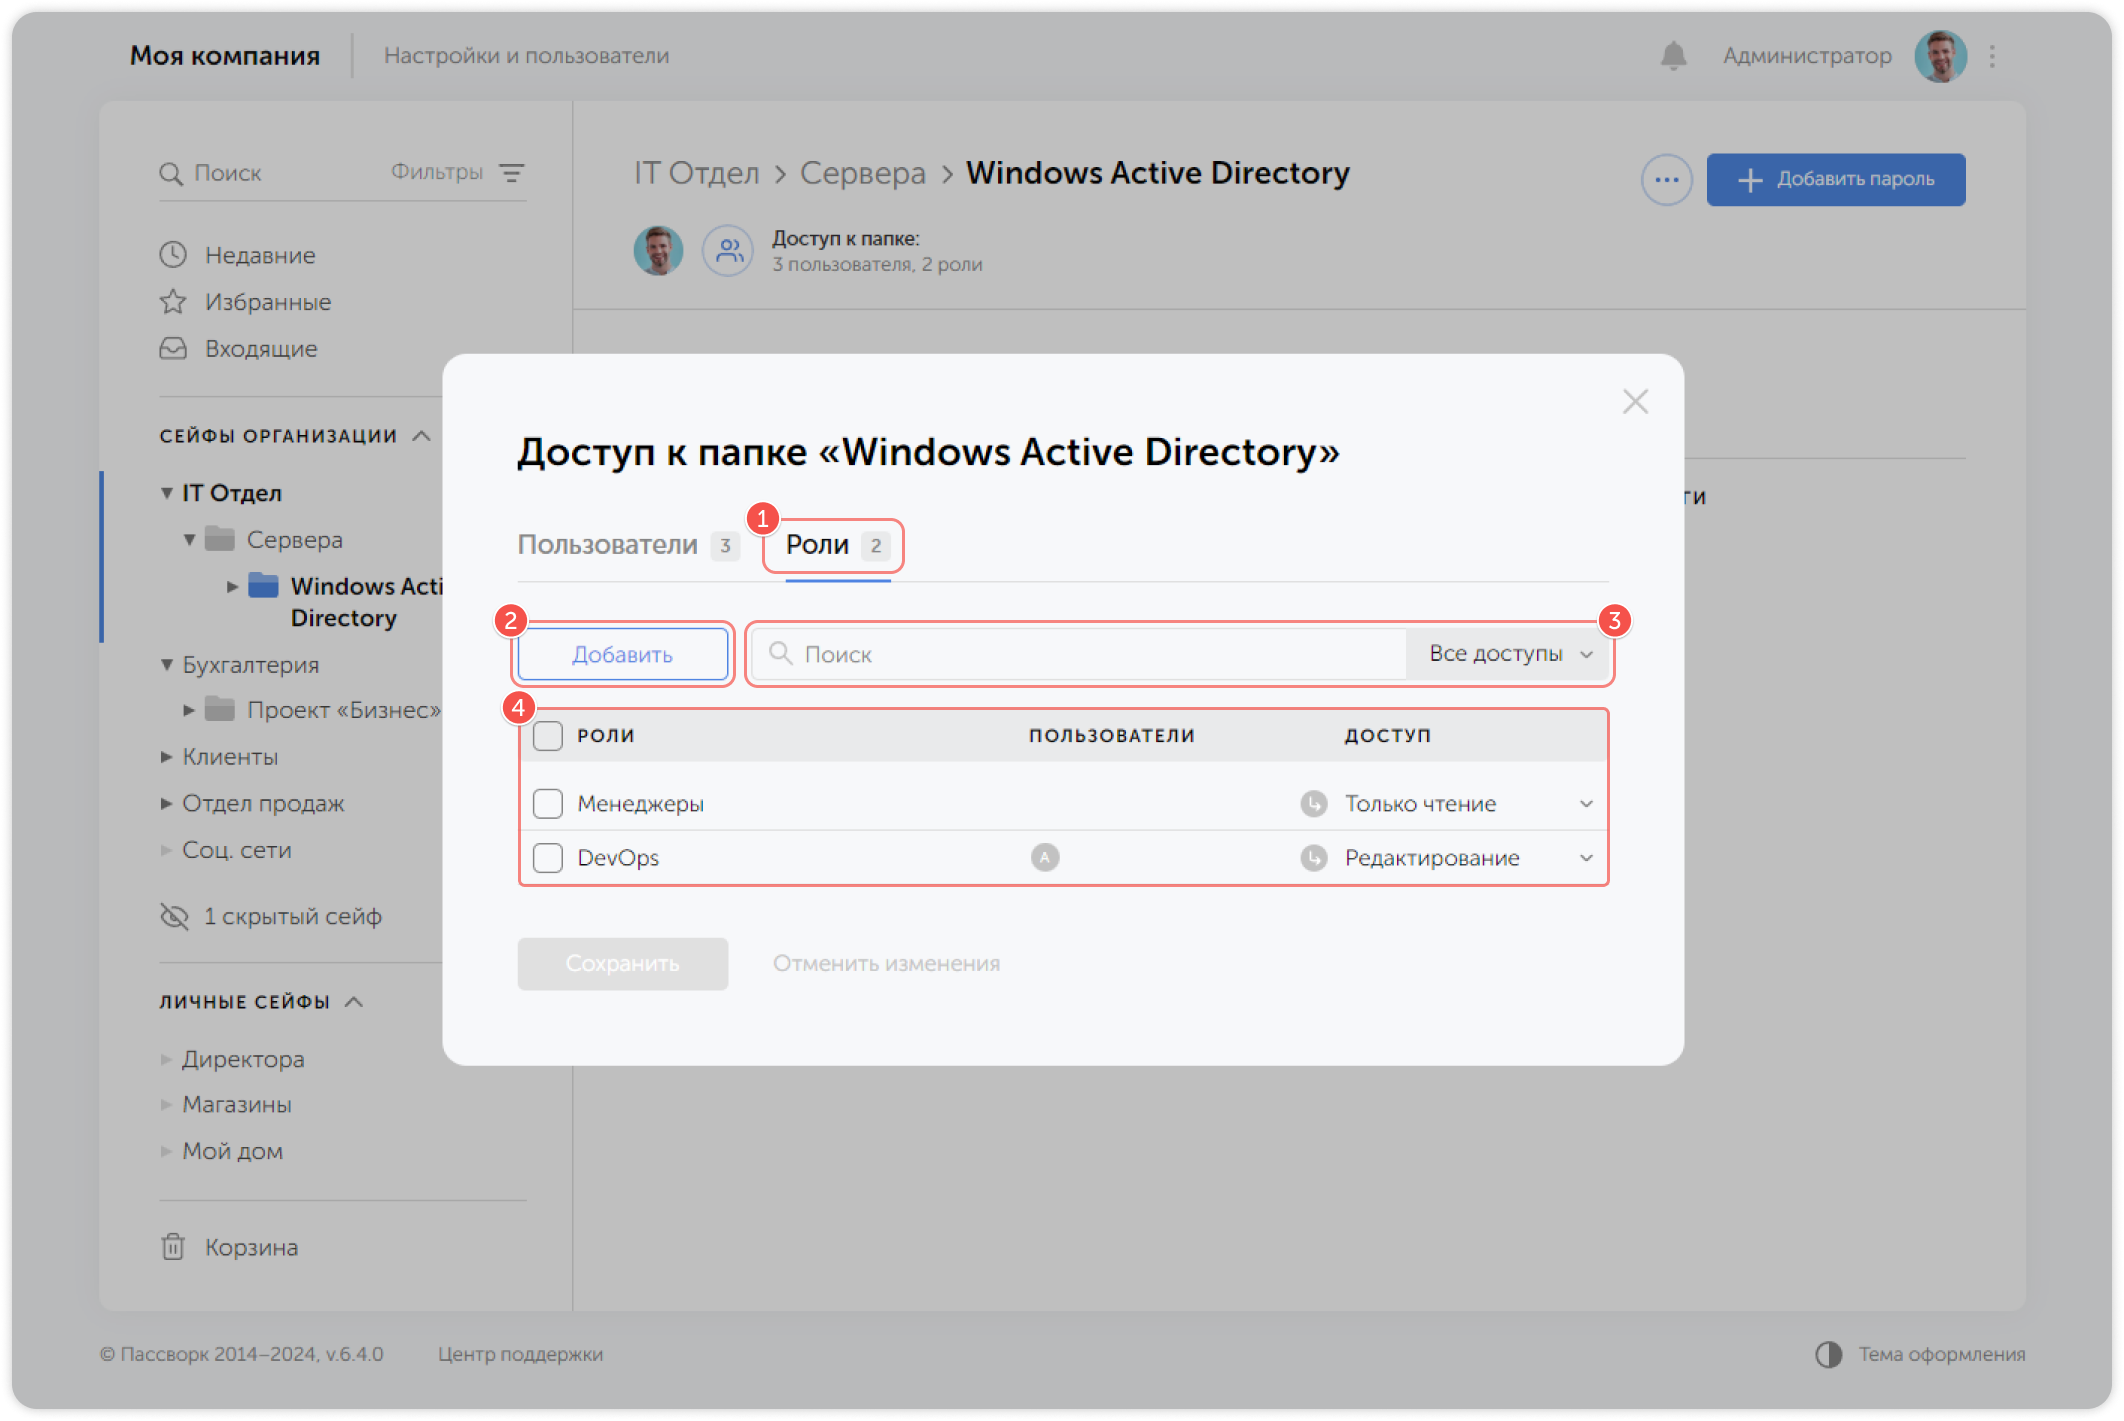Click the Добавить button in dialog
The width and height of the screenshot is (2124, 1421).
click(x=622, y=655)
